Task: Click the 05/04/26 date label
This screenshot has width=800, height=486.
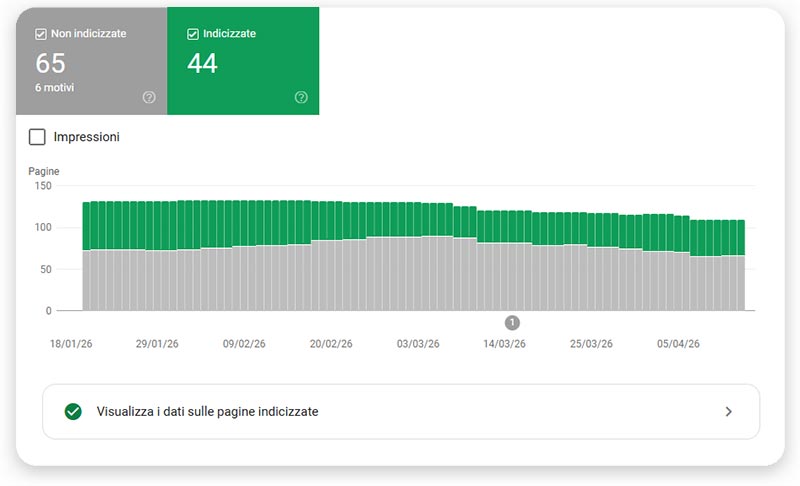Action: click(x=678, y=343)
